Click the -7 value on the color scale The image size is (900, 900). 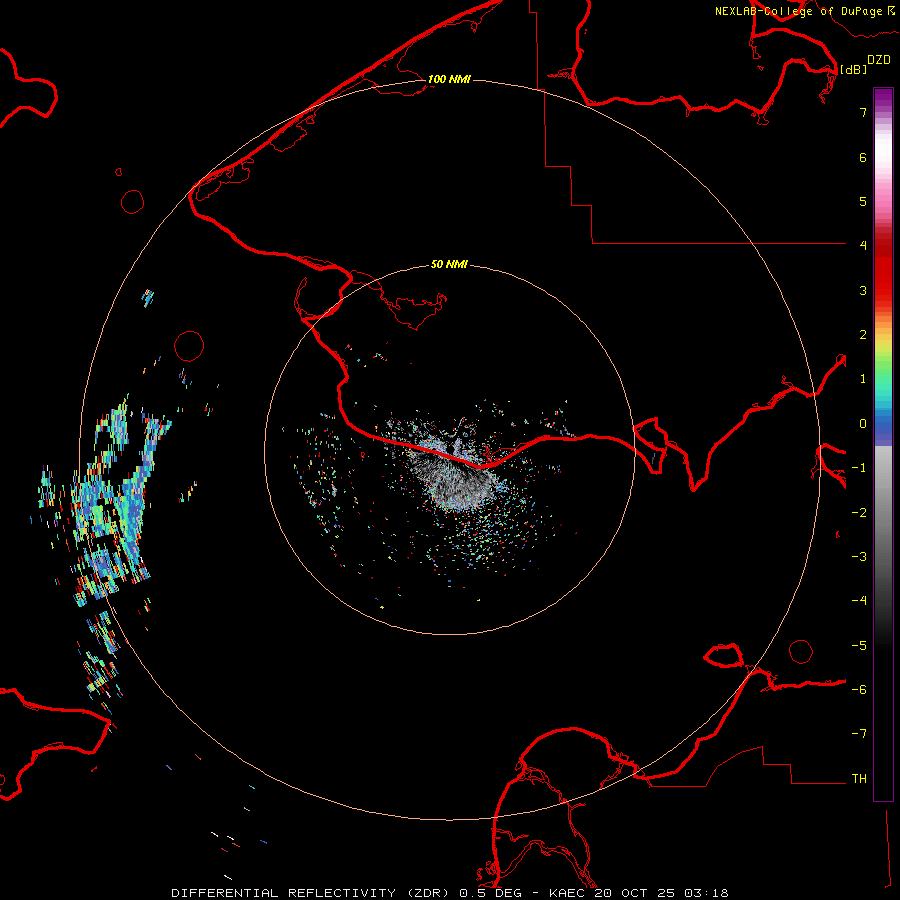(859, 734)
